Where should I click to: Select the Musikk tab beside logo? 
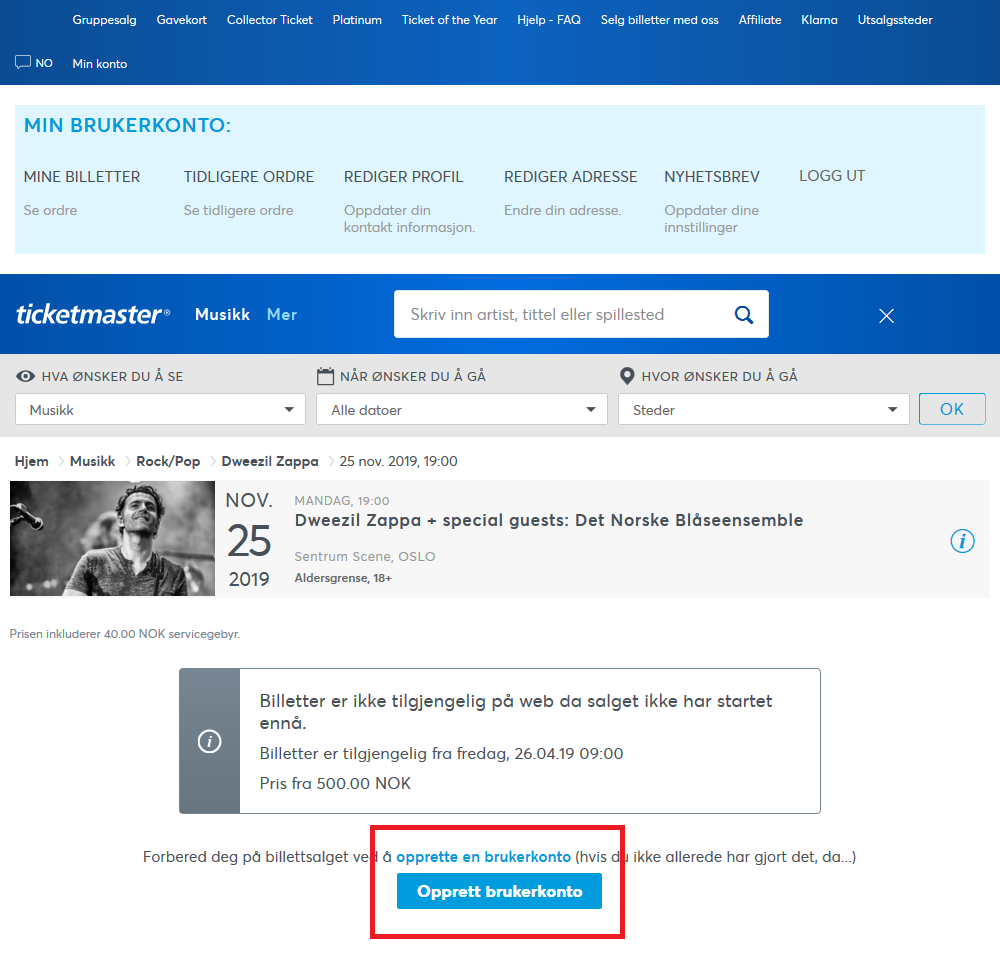coord(222,314)
